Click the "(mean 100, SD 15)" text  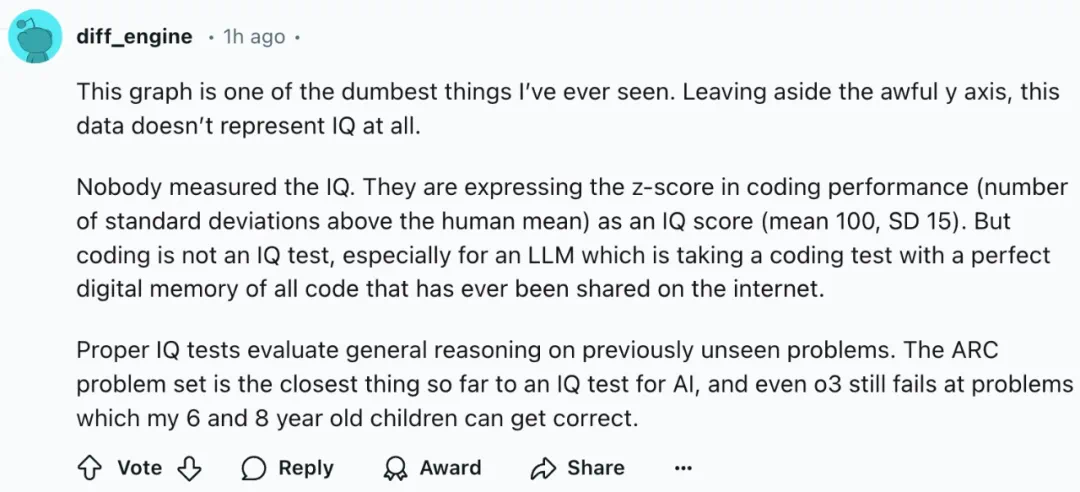847,220
